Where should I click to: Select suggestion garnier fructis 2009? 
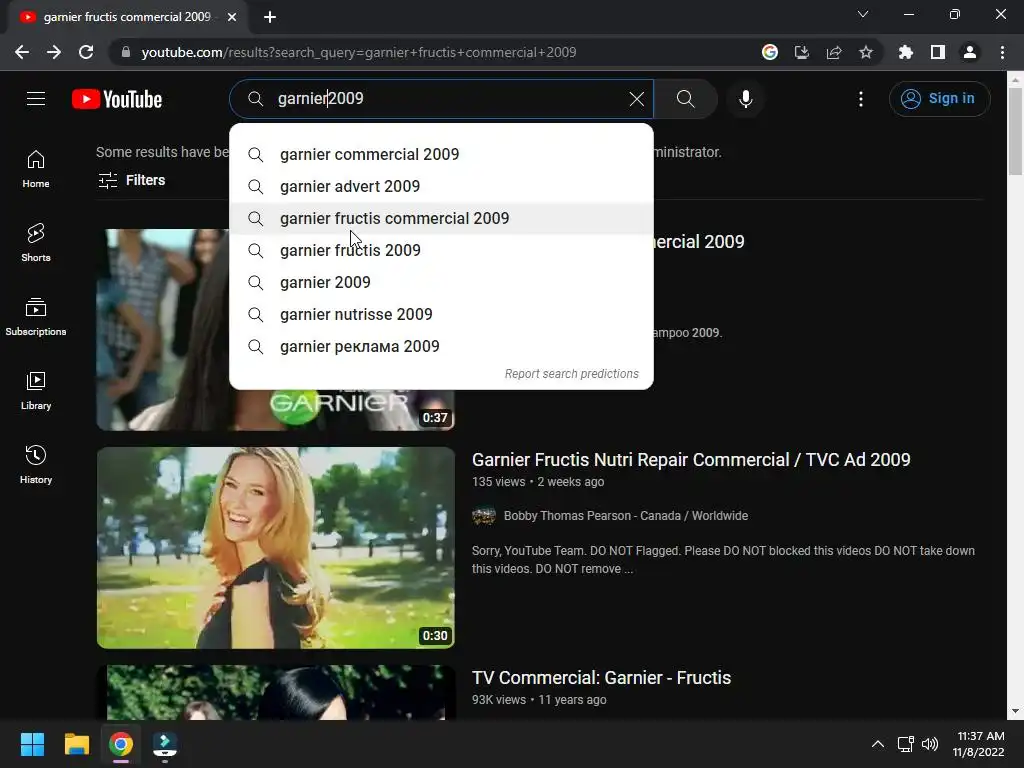tap(441, 251)
